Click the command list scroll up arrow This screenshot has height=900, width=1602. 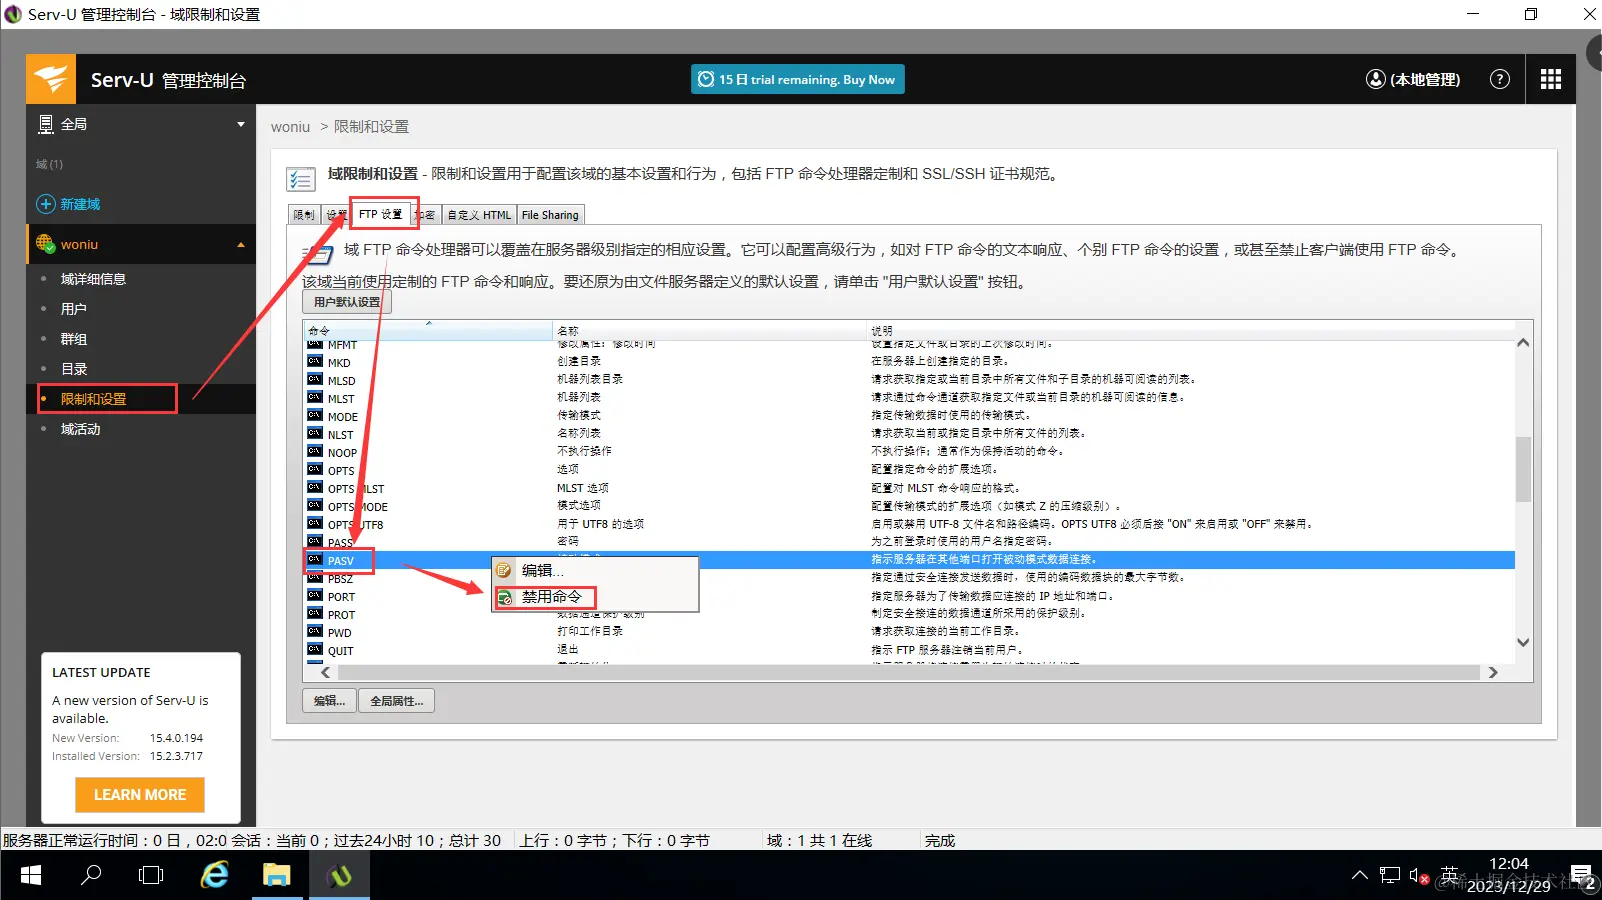pyautogui.click(x=1523, y=343)
